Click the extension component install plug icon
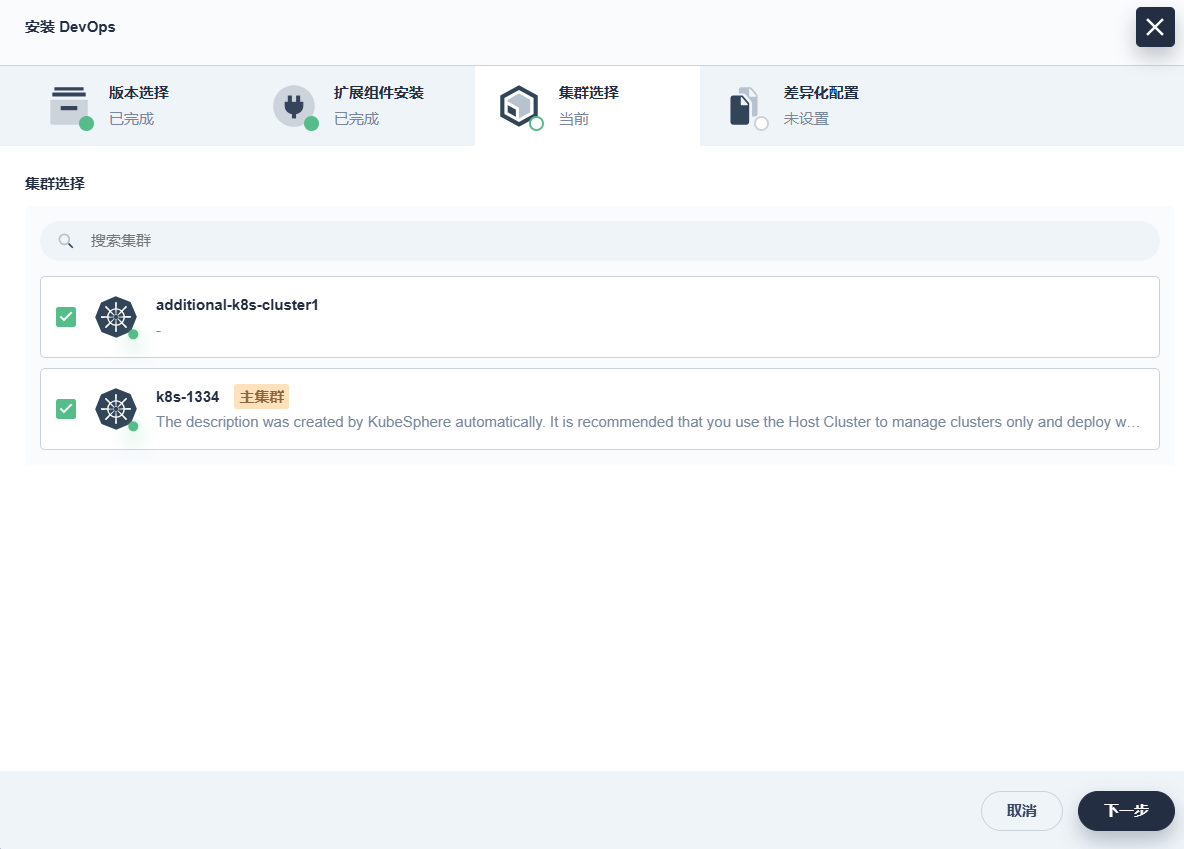The image size is (1184, 849). [294, 106]
